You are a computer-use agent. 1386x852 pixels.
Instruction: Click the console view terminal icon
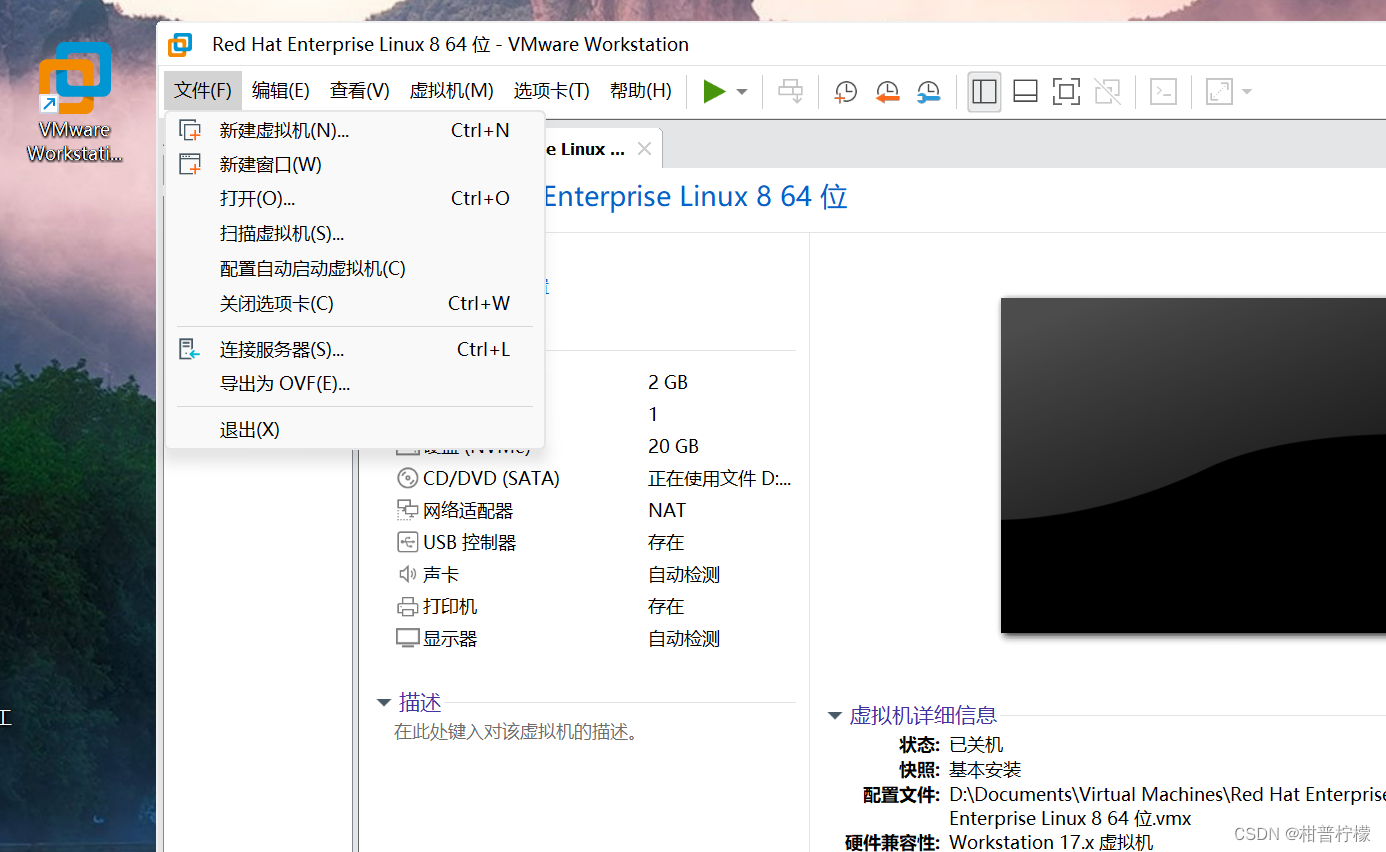(x=1163, y=92)
